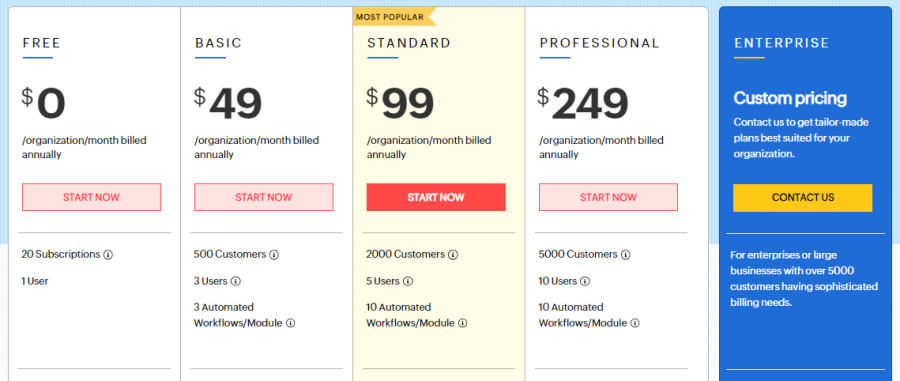Click Start Now under Basic plan

(x=263, y=197)
